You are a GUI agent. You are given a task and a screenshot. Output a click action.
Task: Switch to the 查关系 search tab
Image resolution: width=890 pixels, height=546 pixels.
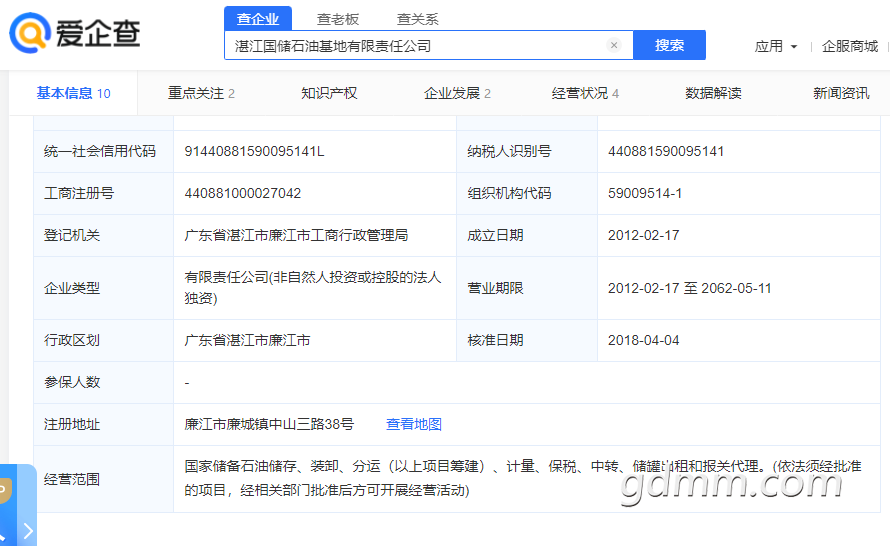click(x=417, y=19)
